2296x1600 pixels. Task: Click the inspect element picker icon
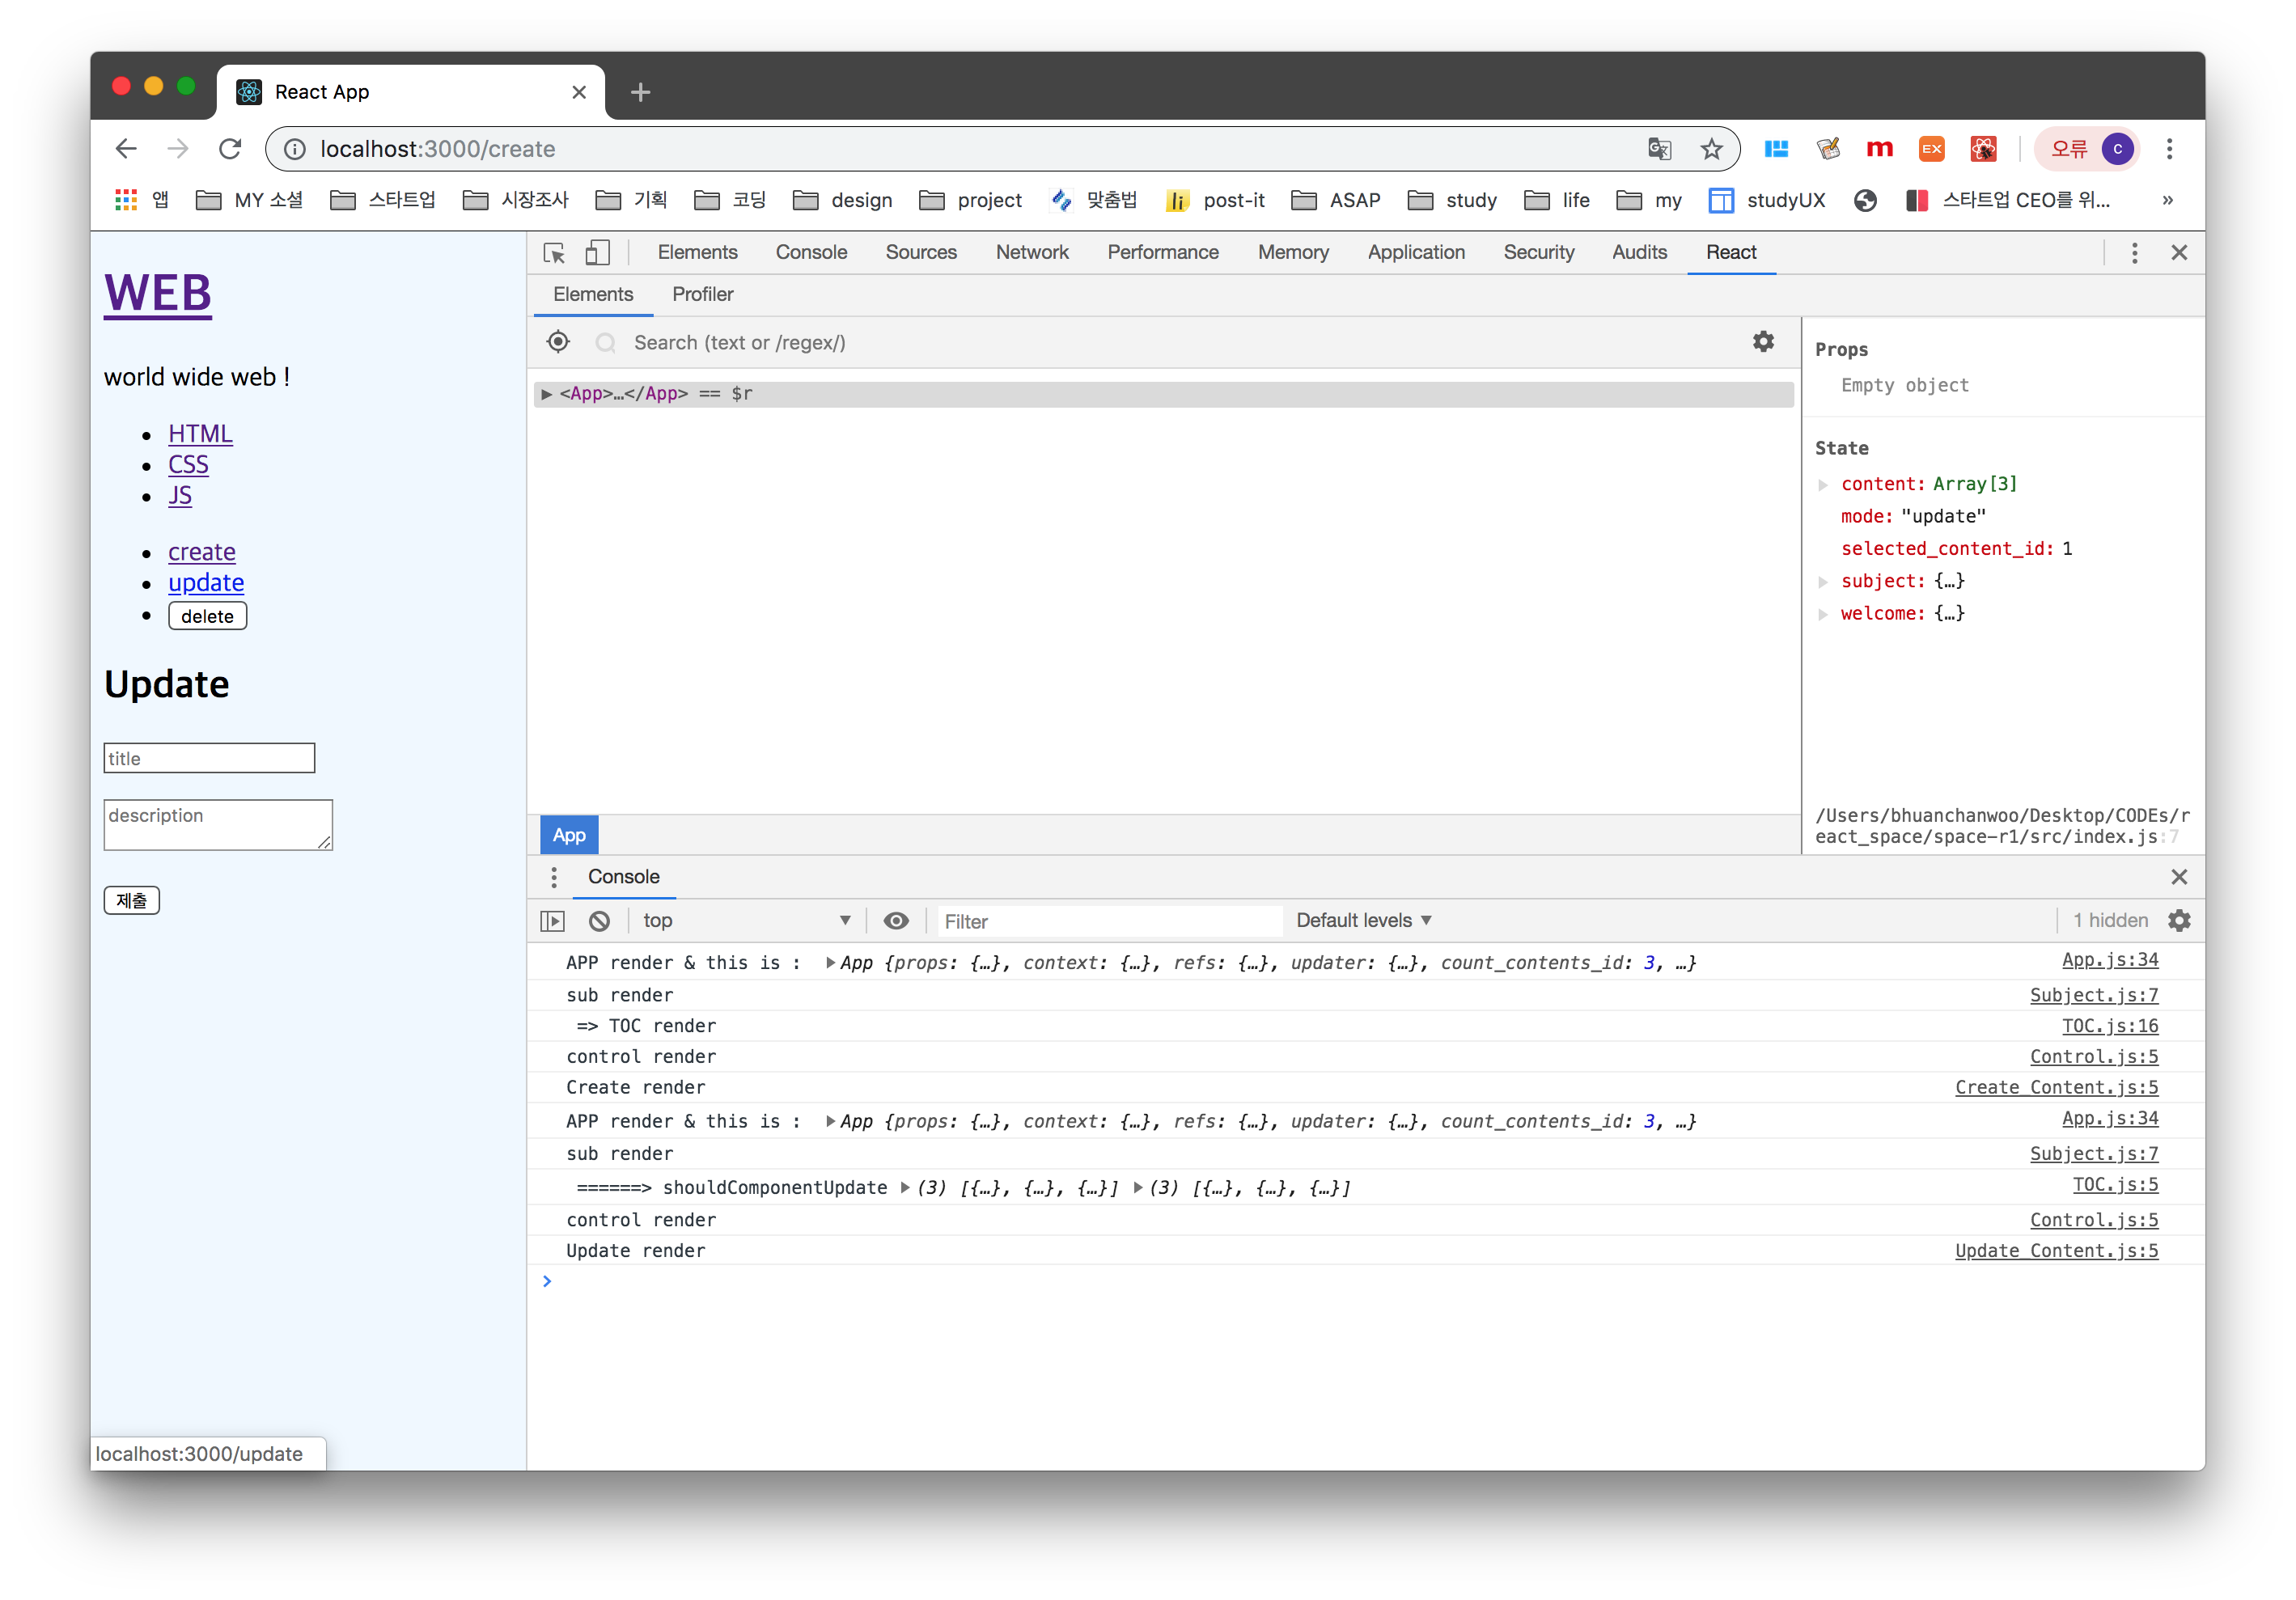point(554,253)
